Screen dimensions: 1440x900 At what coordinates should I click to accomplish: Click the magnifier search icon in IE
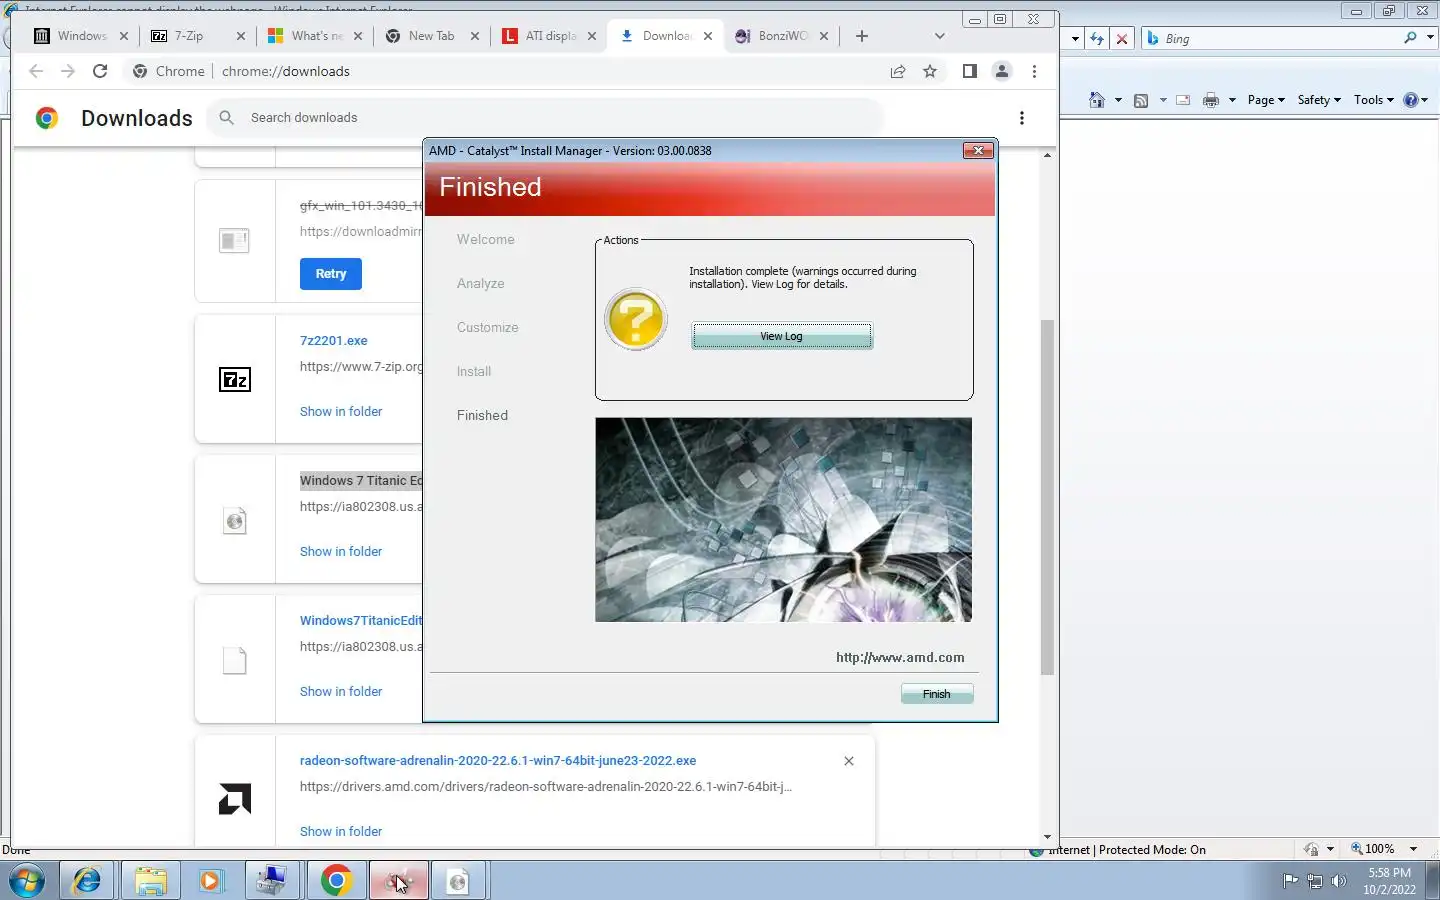tap(1410, 38)
